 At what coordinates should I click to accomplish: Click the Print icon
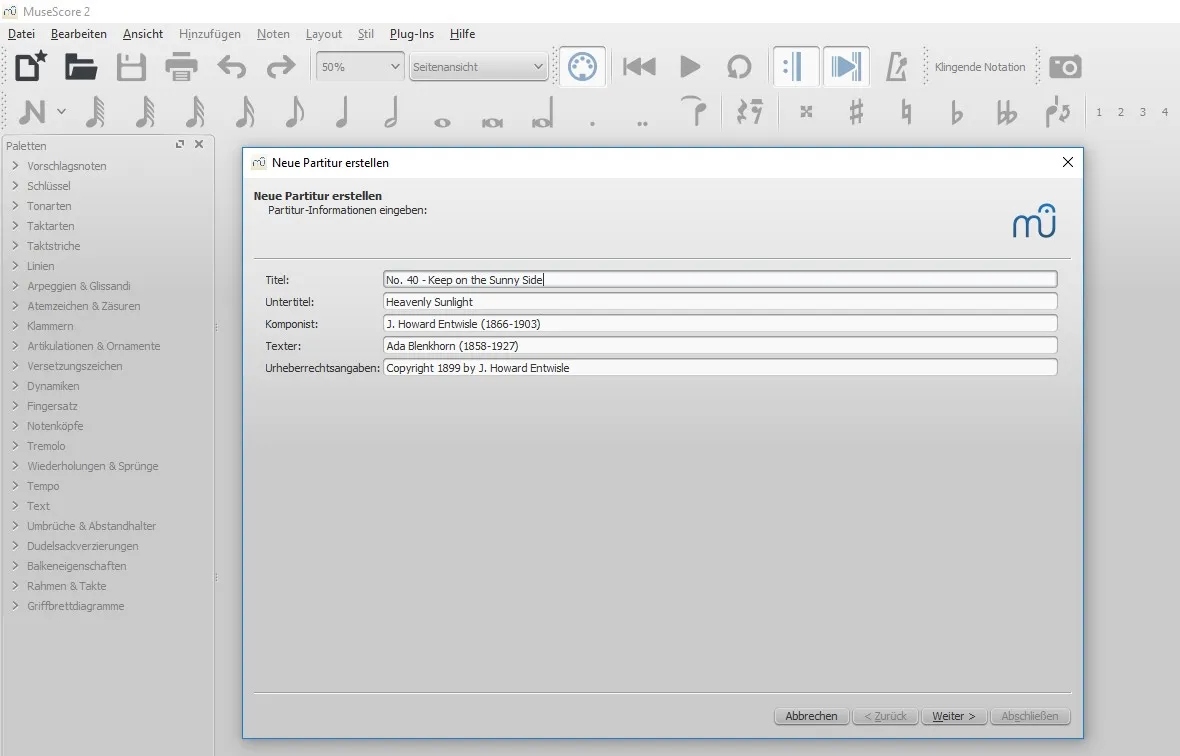[181, 67]
